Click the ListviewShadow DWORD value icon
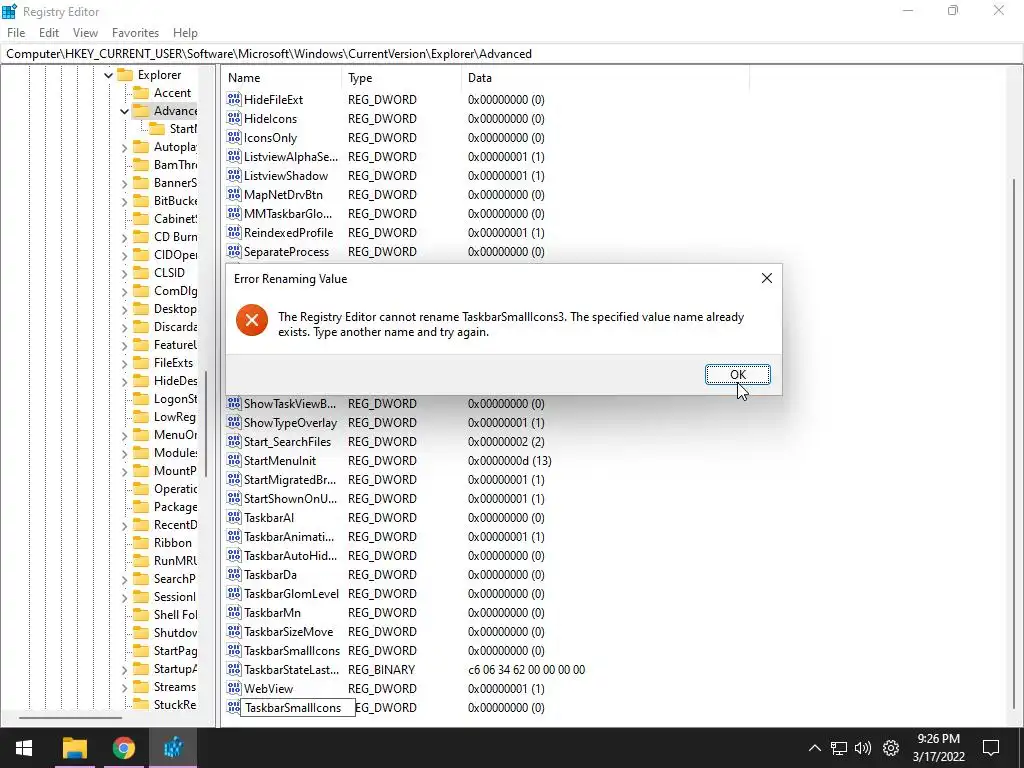 [234, 176]
